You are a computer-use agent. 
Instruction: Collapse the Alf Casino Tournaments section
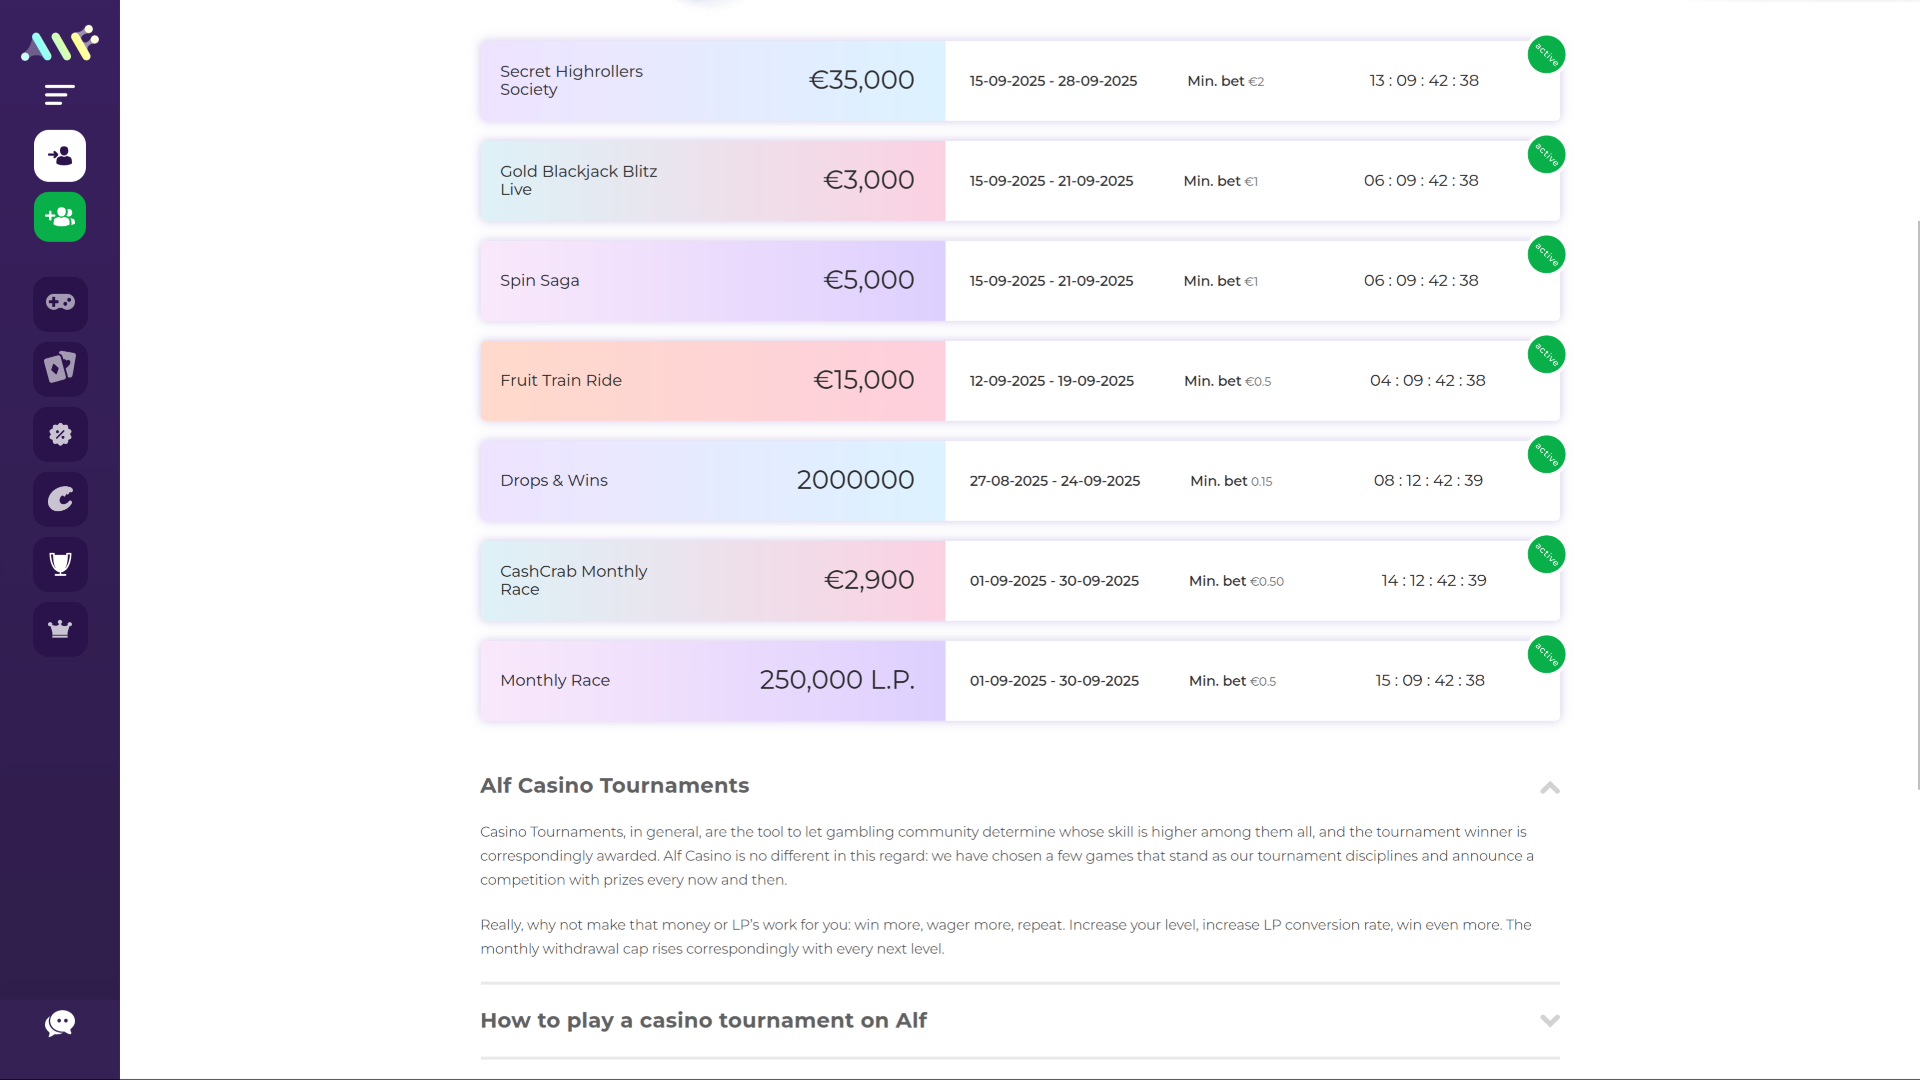click(x=1549, y=788)
